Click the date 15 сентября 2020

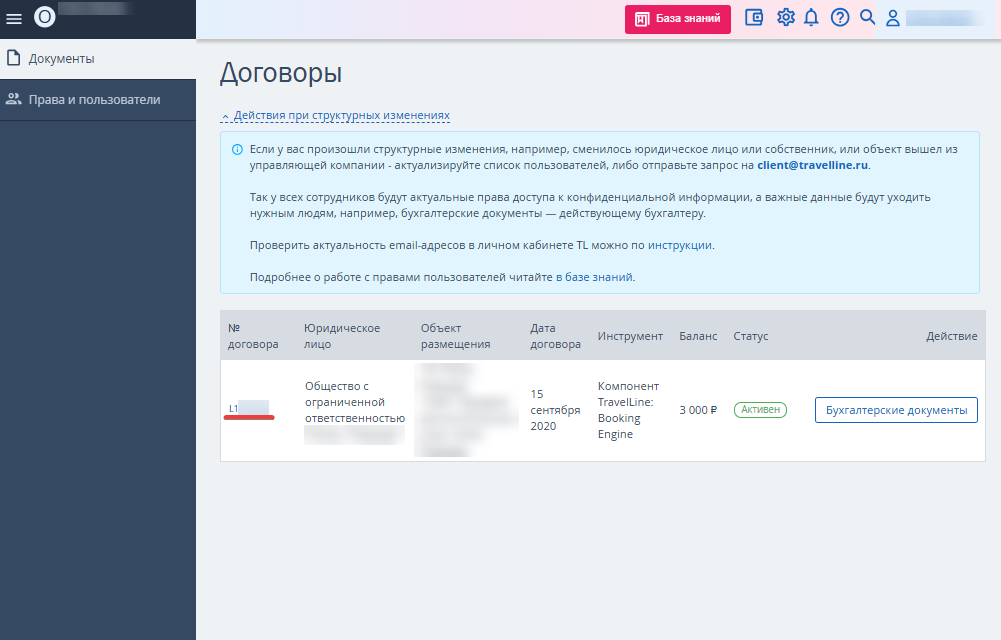coord(555,410)
